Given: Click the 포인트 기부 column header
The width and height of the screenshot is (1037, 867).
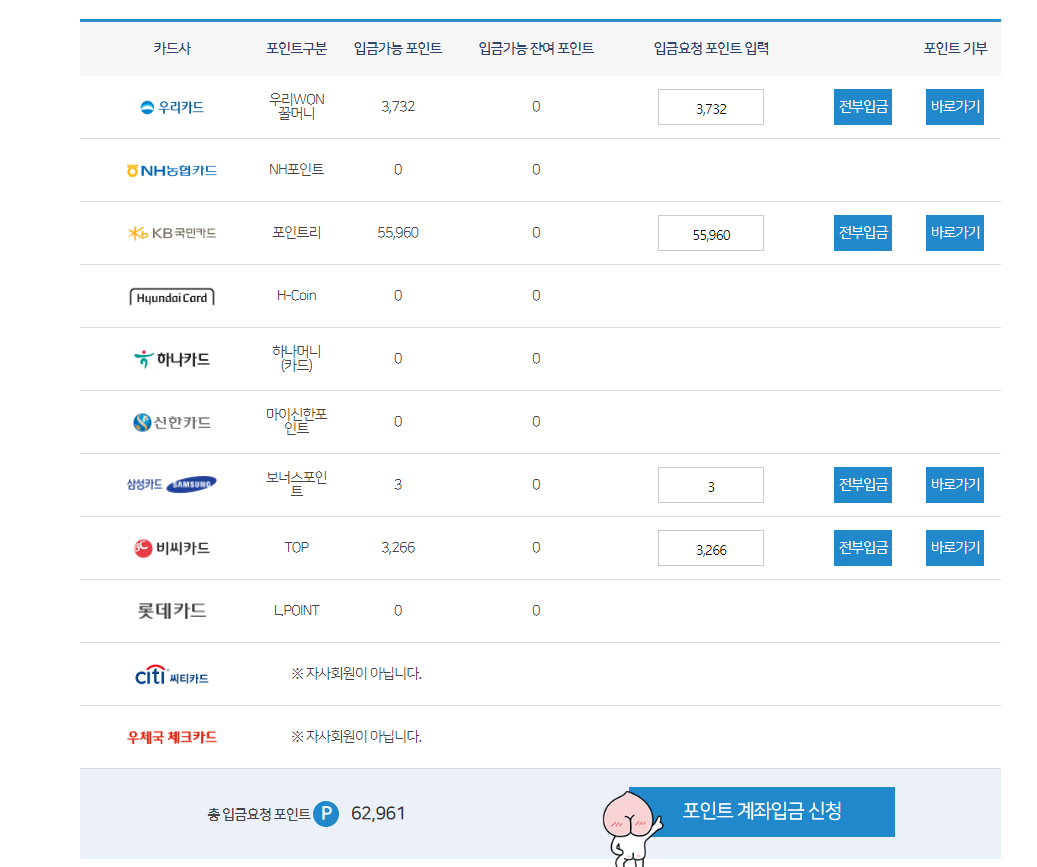Looking at the screenshot, I should pyautogui.click(x=955, y=48).
